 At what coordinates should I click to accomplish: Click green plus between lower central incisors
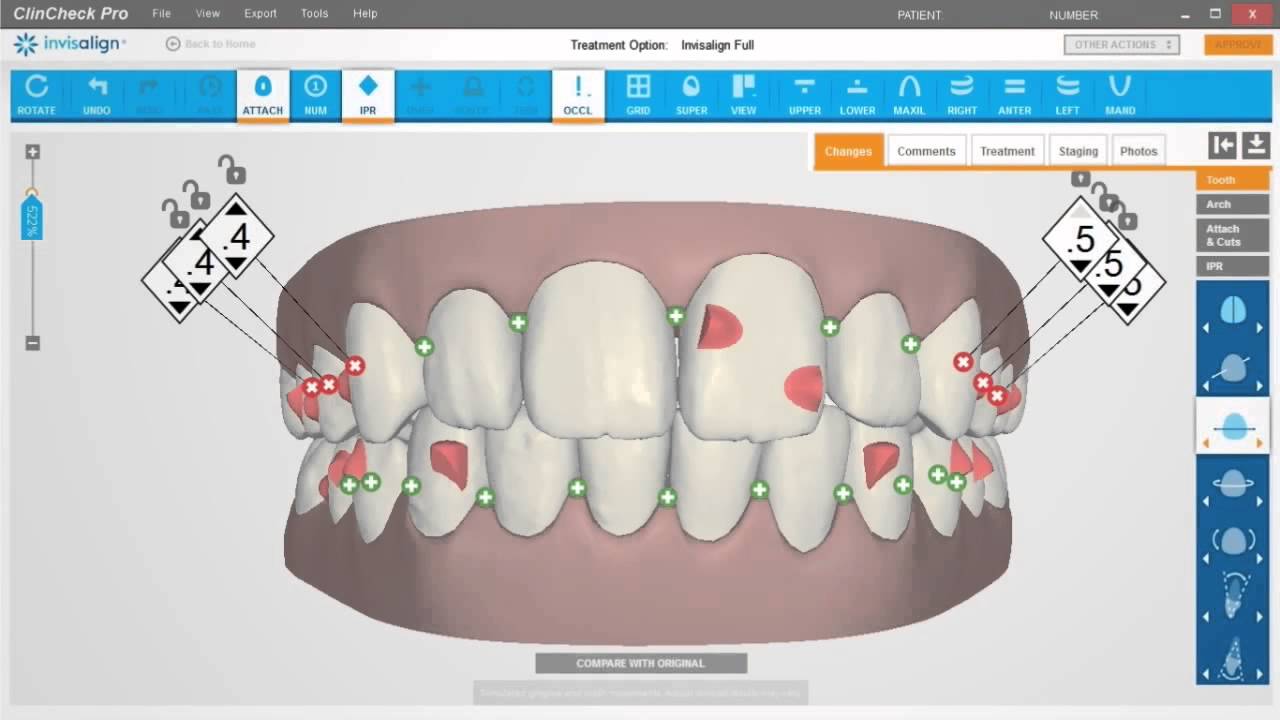pyautogui.click(x=668, y=497)
